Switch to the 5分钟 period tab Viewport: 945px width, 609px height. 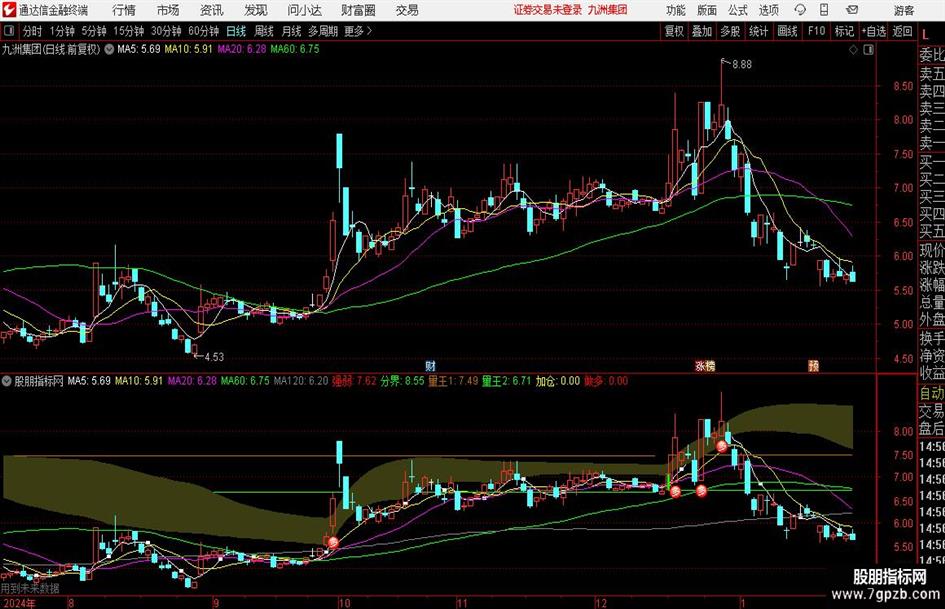coord(93,31)
